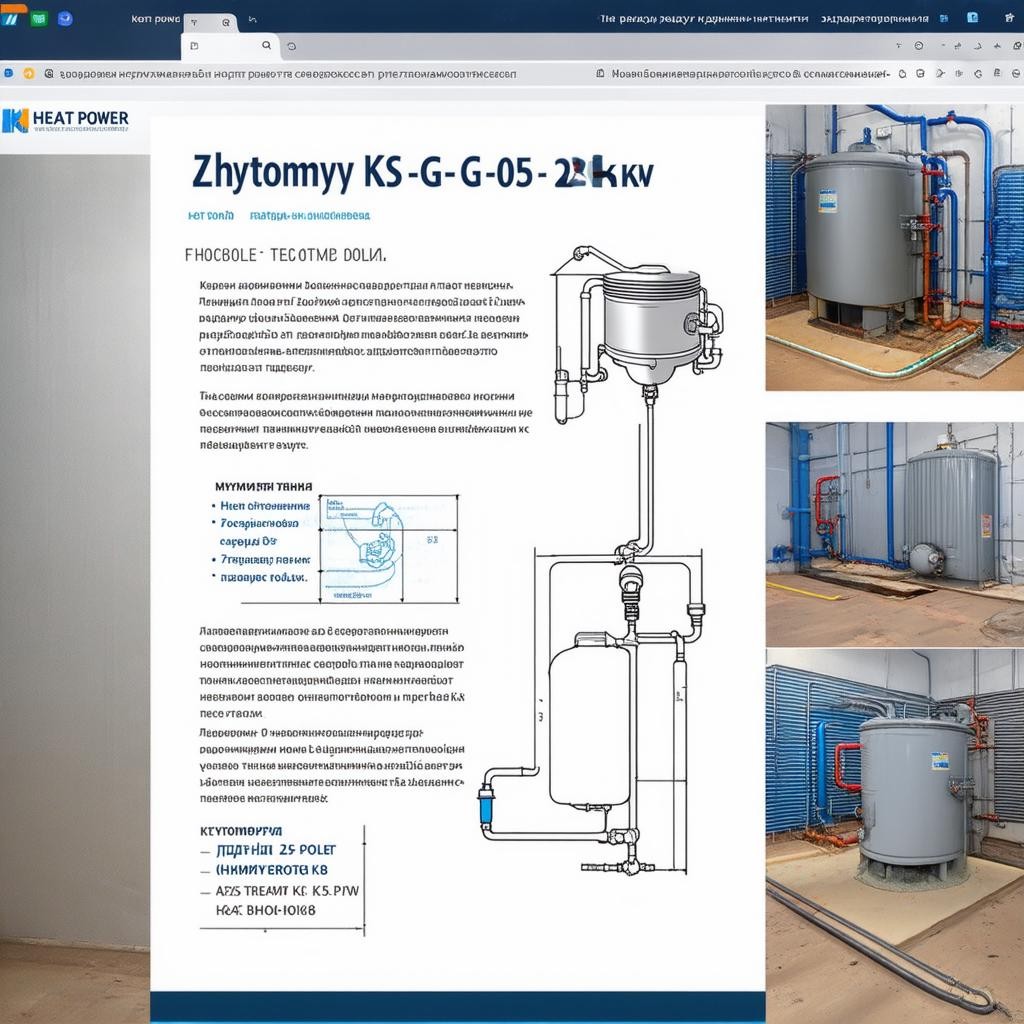
Task: Click the clock icon beside the active tab
Action: click(291, 46)
